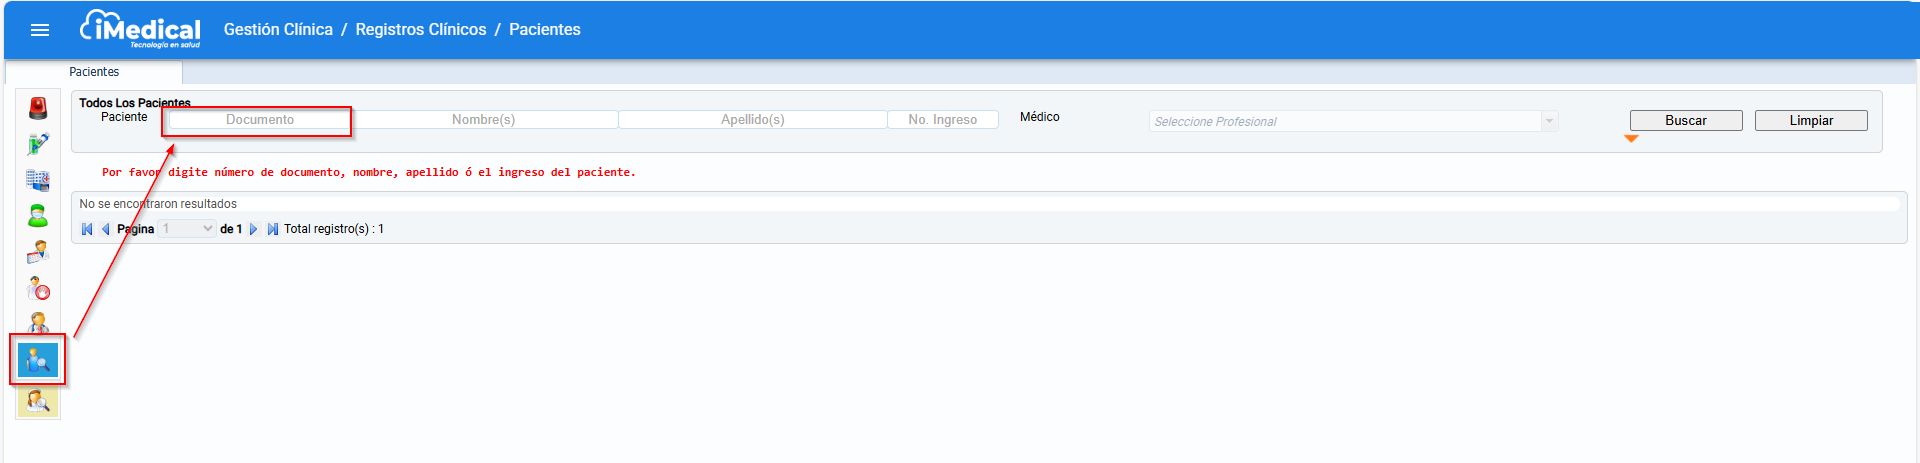Click the bottom magnifier person icon
Screen dimensions: 1920x463
tap(38, 402)
